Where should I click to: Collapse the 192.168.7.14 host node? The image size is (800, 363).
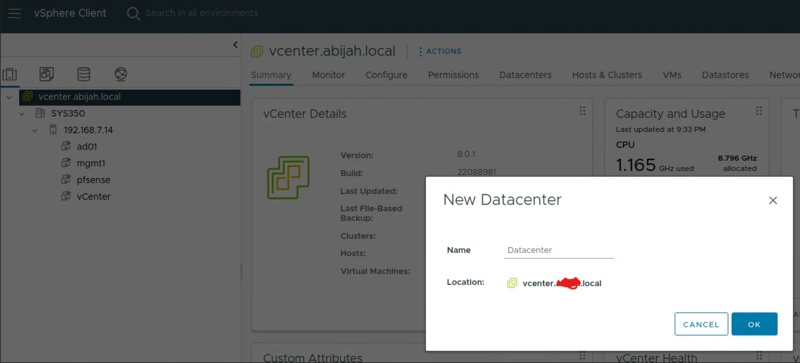click(x=35, y=130)
